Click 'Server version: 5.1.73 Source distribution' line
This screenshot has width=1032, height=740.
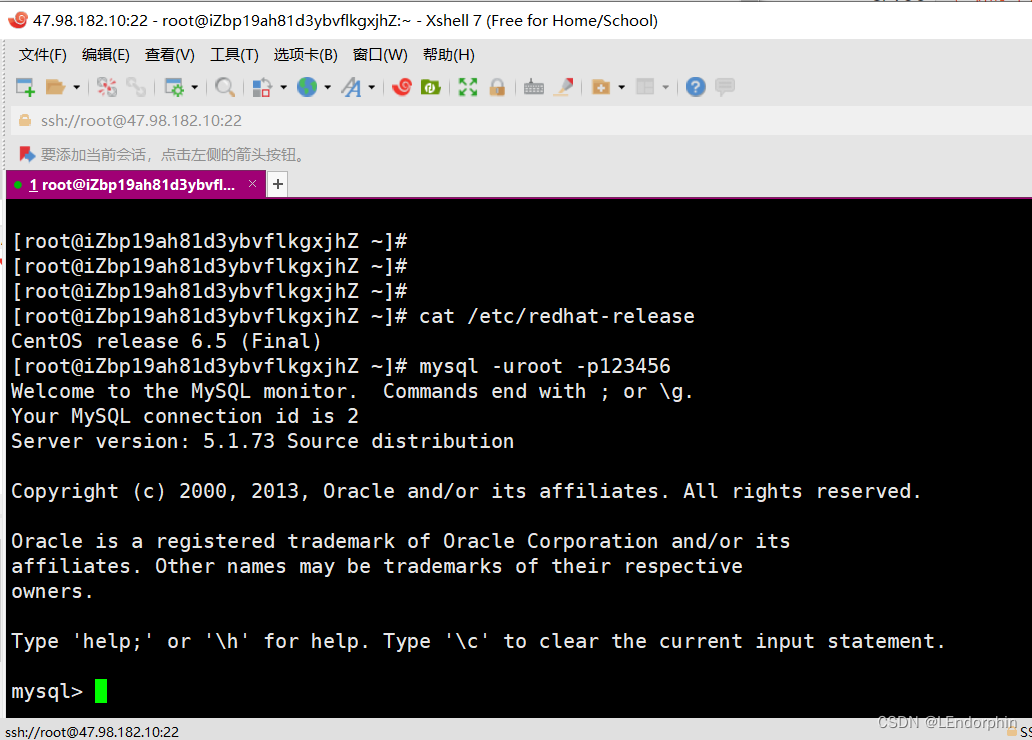[x=263, y=442]
